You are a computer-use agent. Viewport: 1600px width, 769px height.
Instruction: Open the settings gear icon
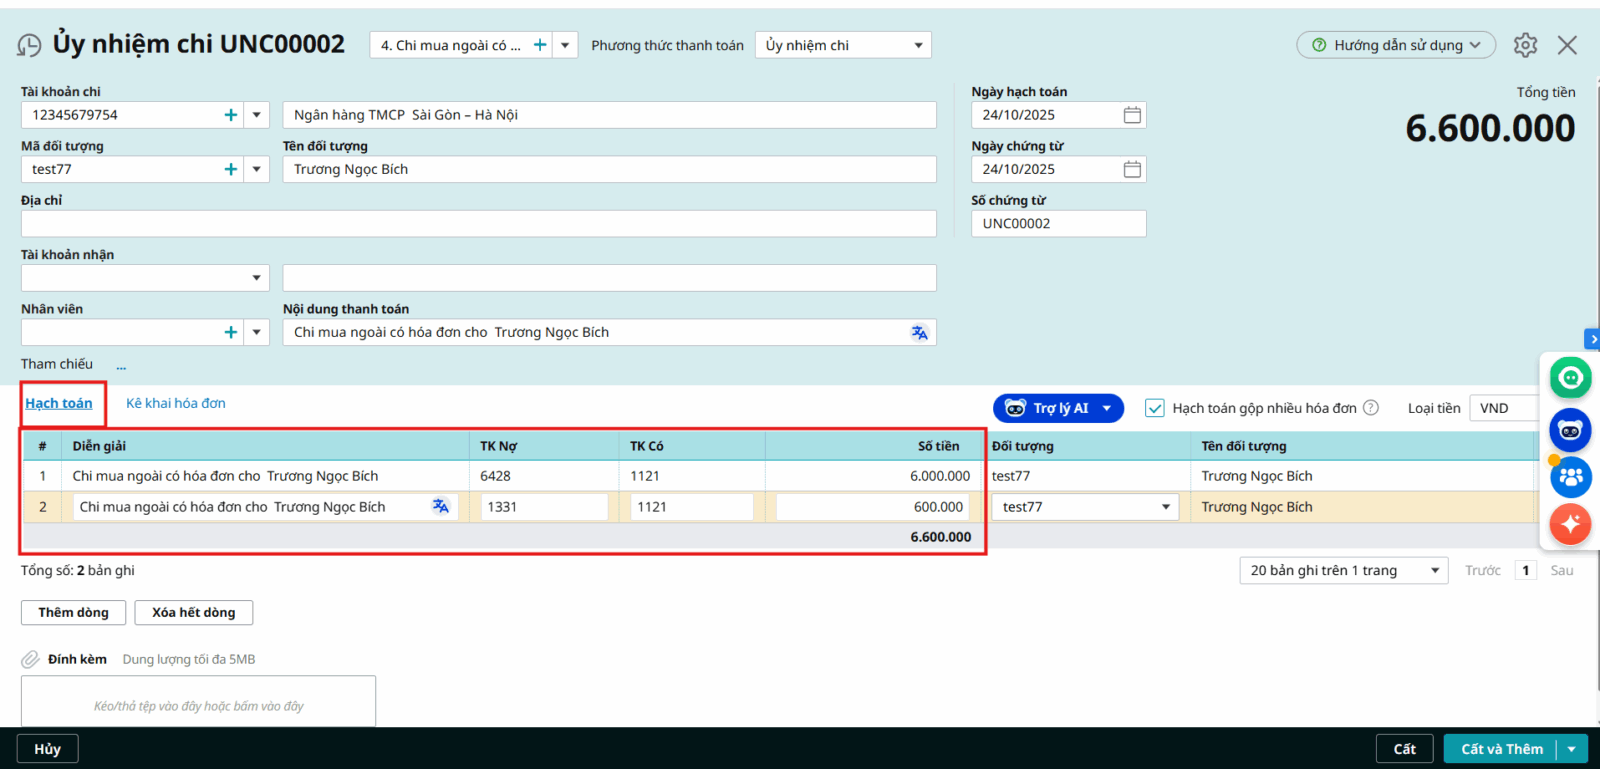coord(1525,45)
